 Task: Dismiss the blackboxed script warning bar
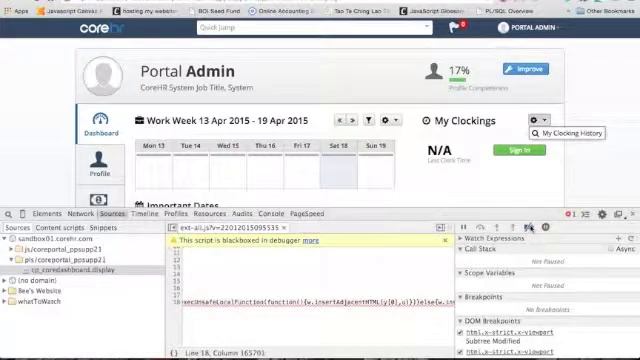pyautogui.click(x=445, y=240)
